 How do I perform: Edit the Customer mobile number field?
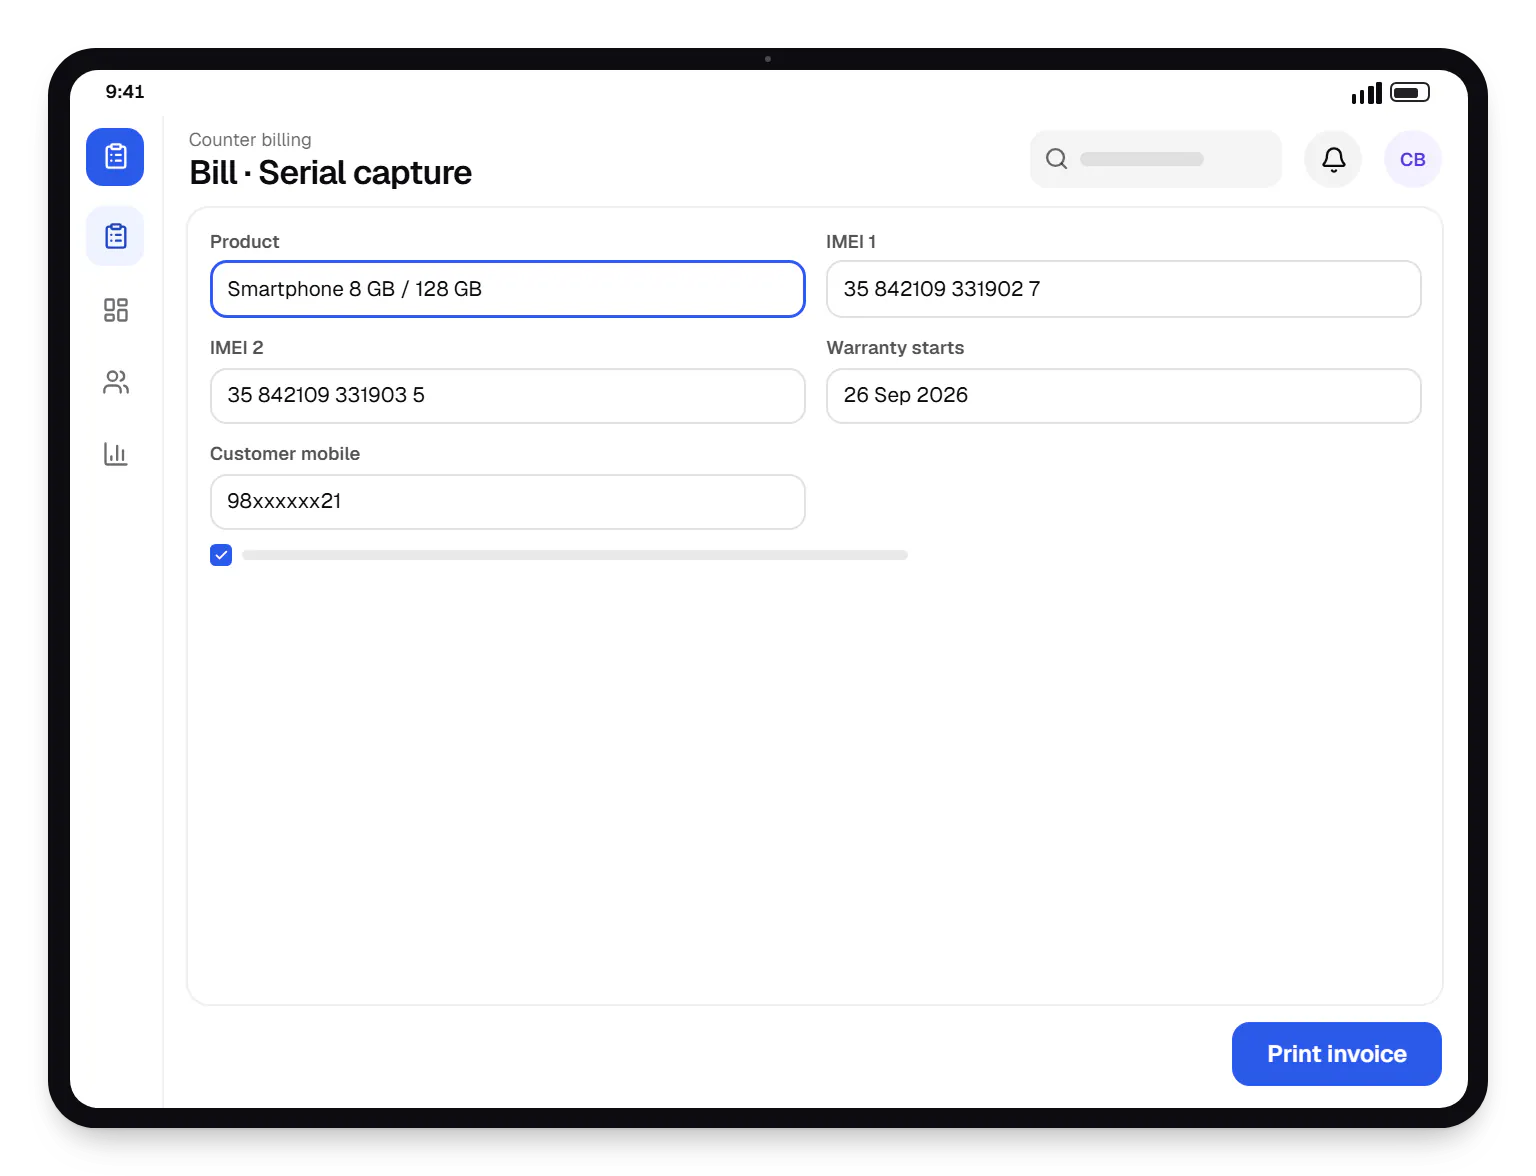point(508,502)
